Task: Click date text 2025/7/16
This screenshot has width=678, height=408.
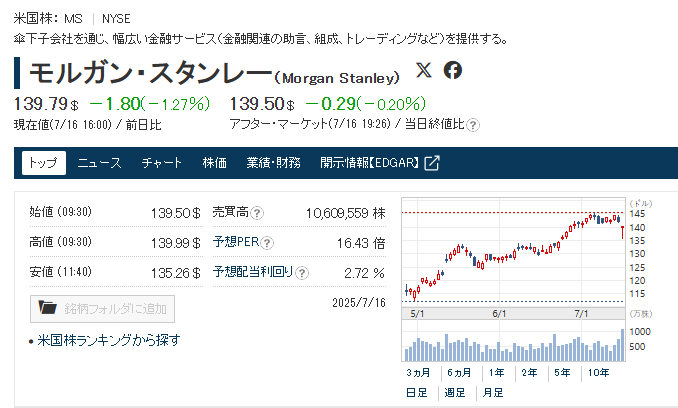Action: click(359, 303)
